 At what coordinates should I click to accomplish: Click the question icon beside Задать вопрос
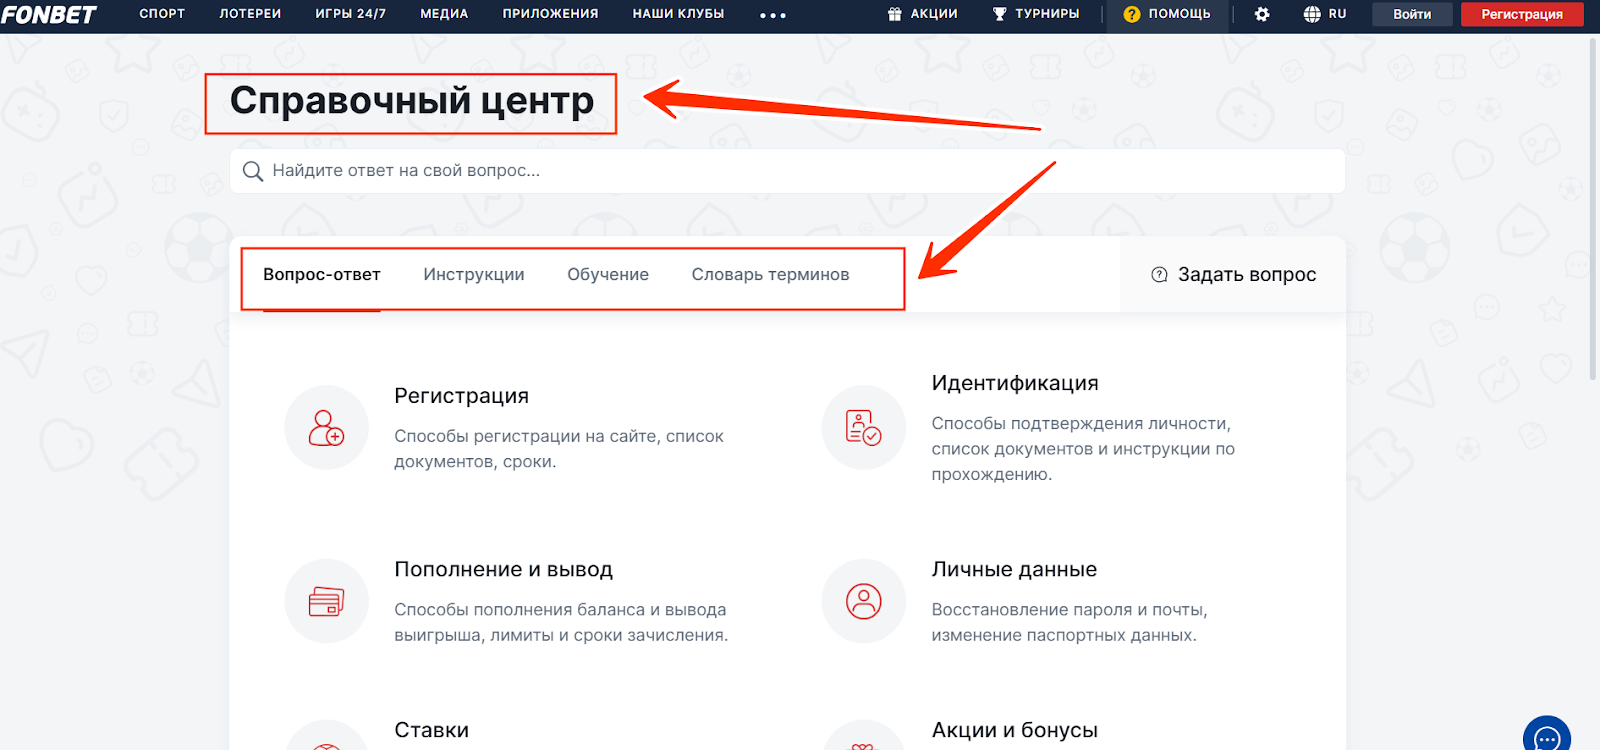pos(1159,275)
